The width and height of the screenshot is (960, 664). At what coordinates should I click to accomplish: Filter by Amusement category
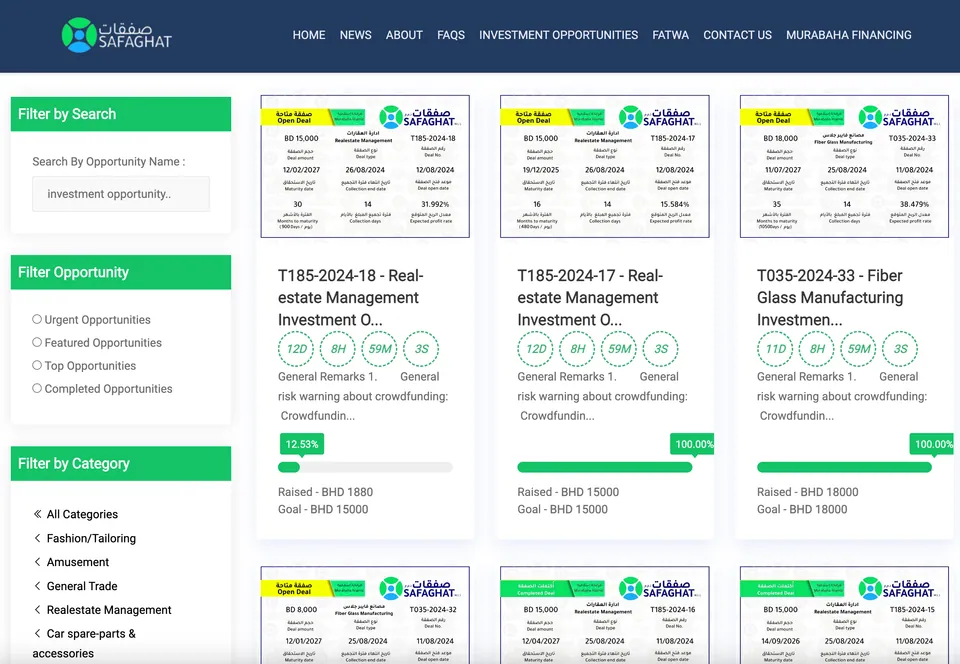[78, 562]
